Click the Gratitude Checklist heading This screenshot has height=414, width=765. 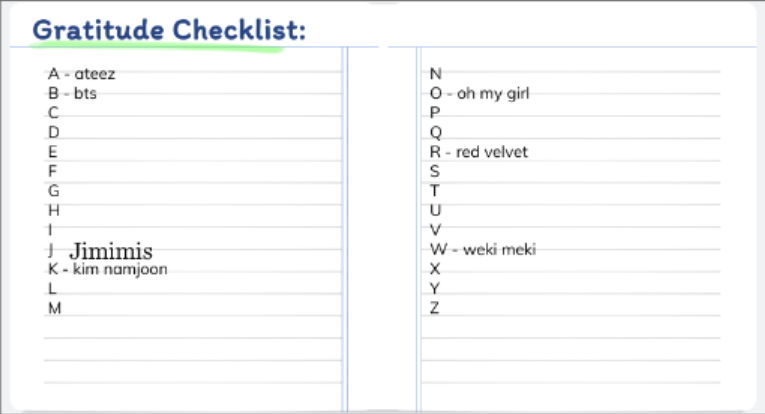[x=169, y=30]
